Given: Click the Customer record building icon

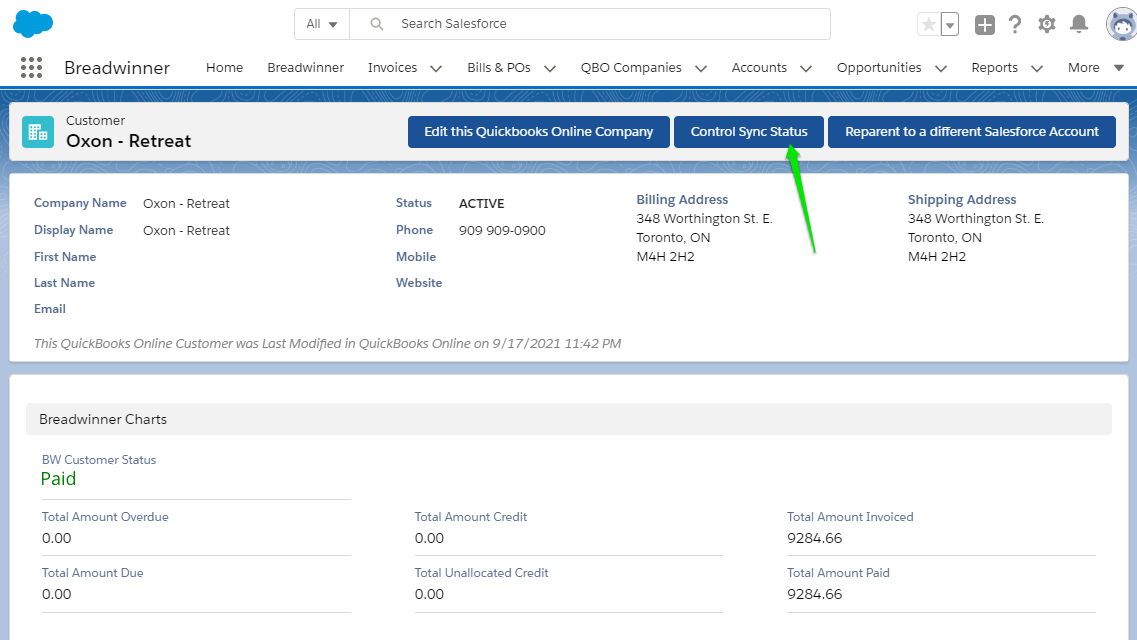Looking at the screenshot, I should coord(38,132).
